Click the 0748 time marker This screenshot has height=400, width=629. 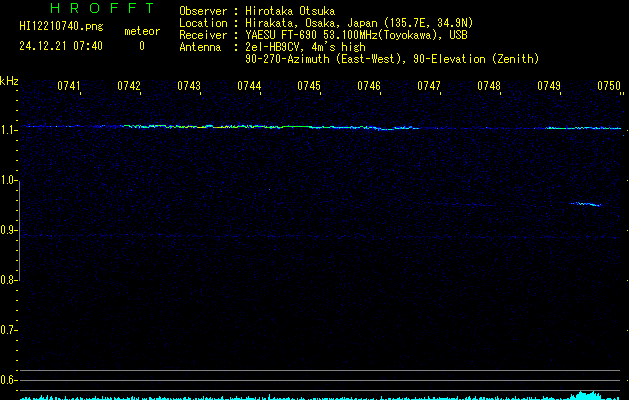[489, 85]
